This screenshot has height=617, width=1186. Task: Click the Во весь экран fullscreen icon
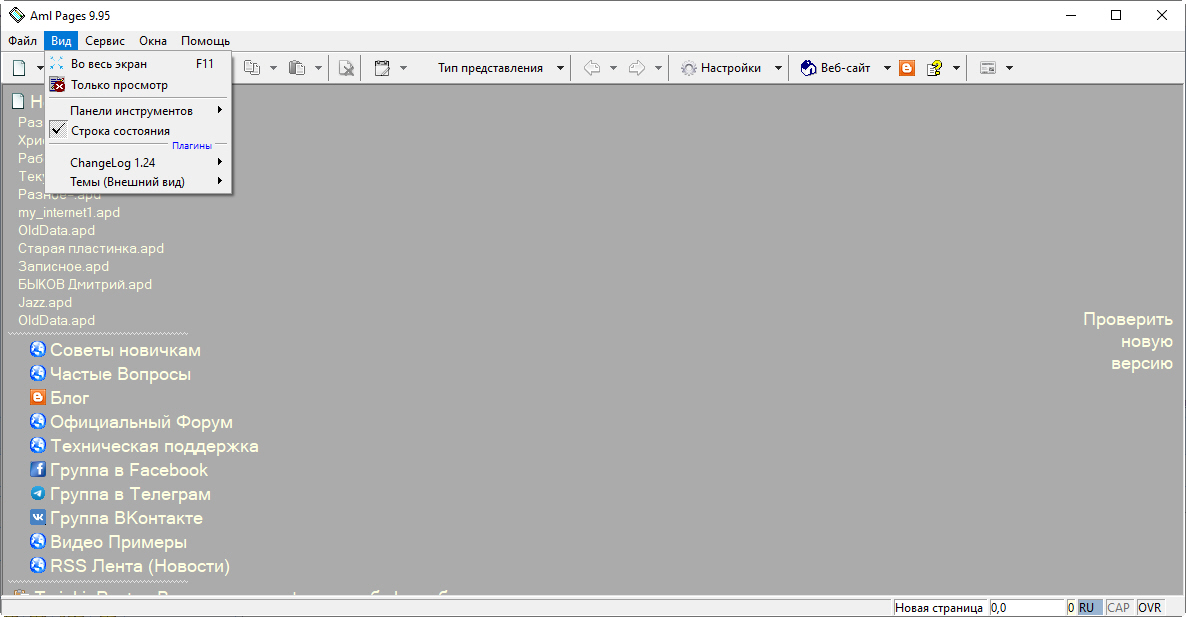pos(57,64)
